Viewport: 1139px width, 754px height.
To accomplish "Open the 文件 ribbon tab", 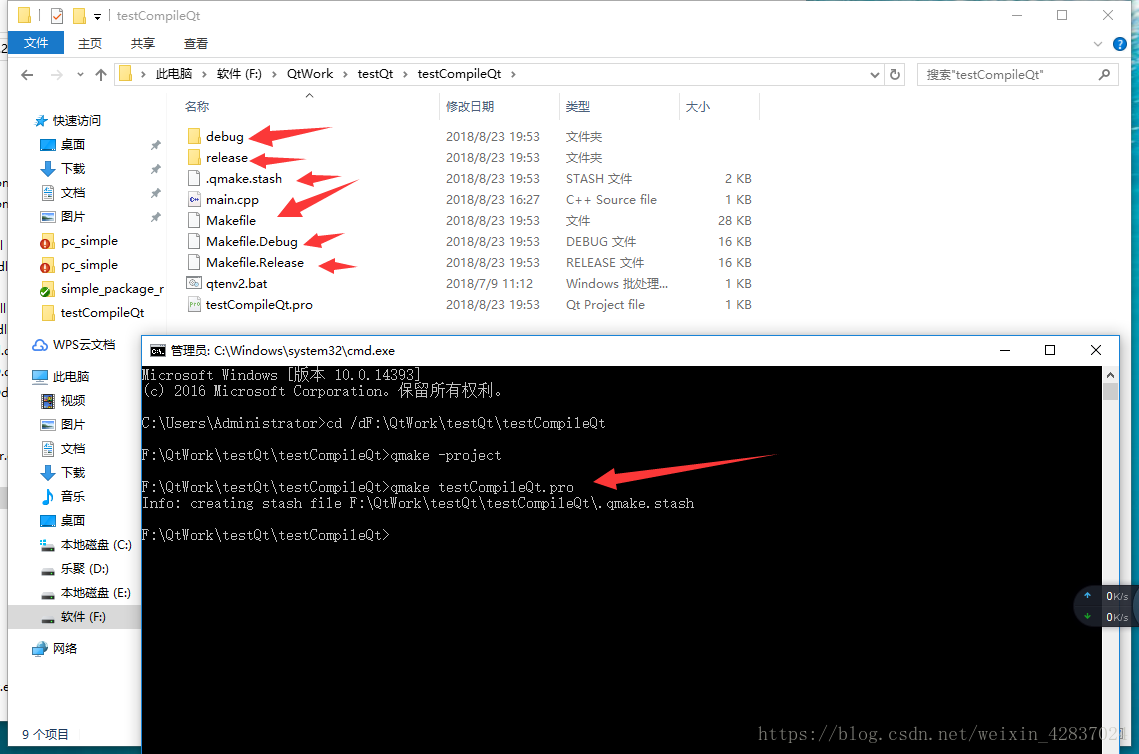I will 36,43.
